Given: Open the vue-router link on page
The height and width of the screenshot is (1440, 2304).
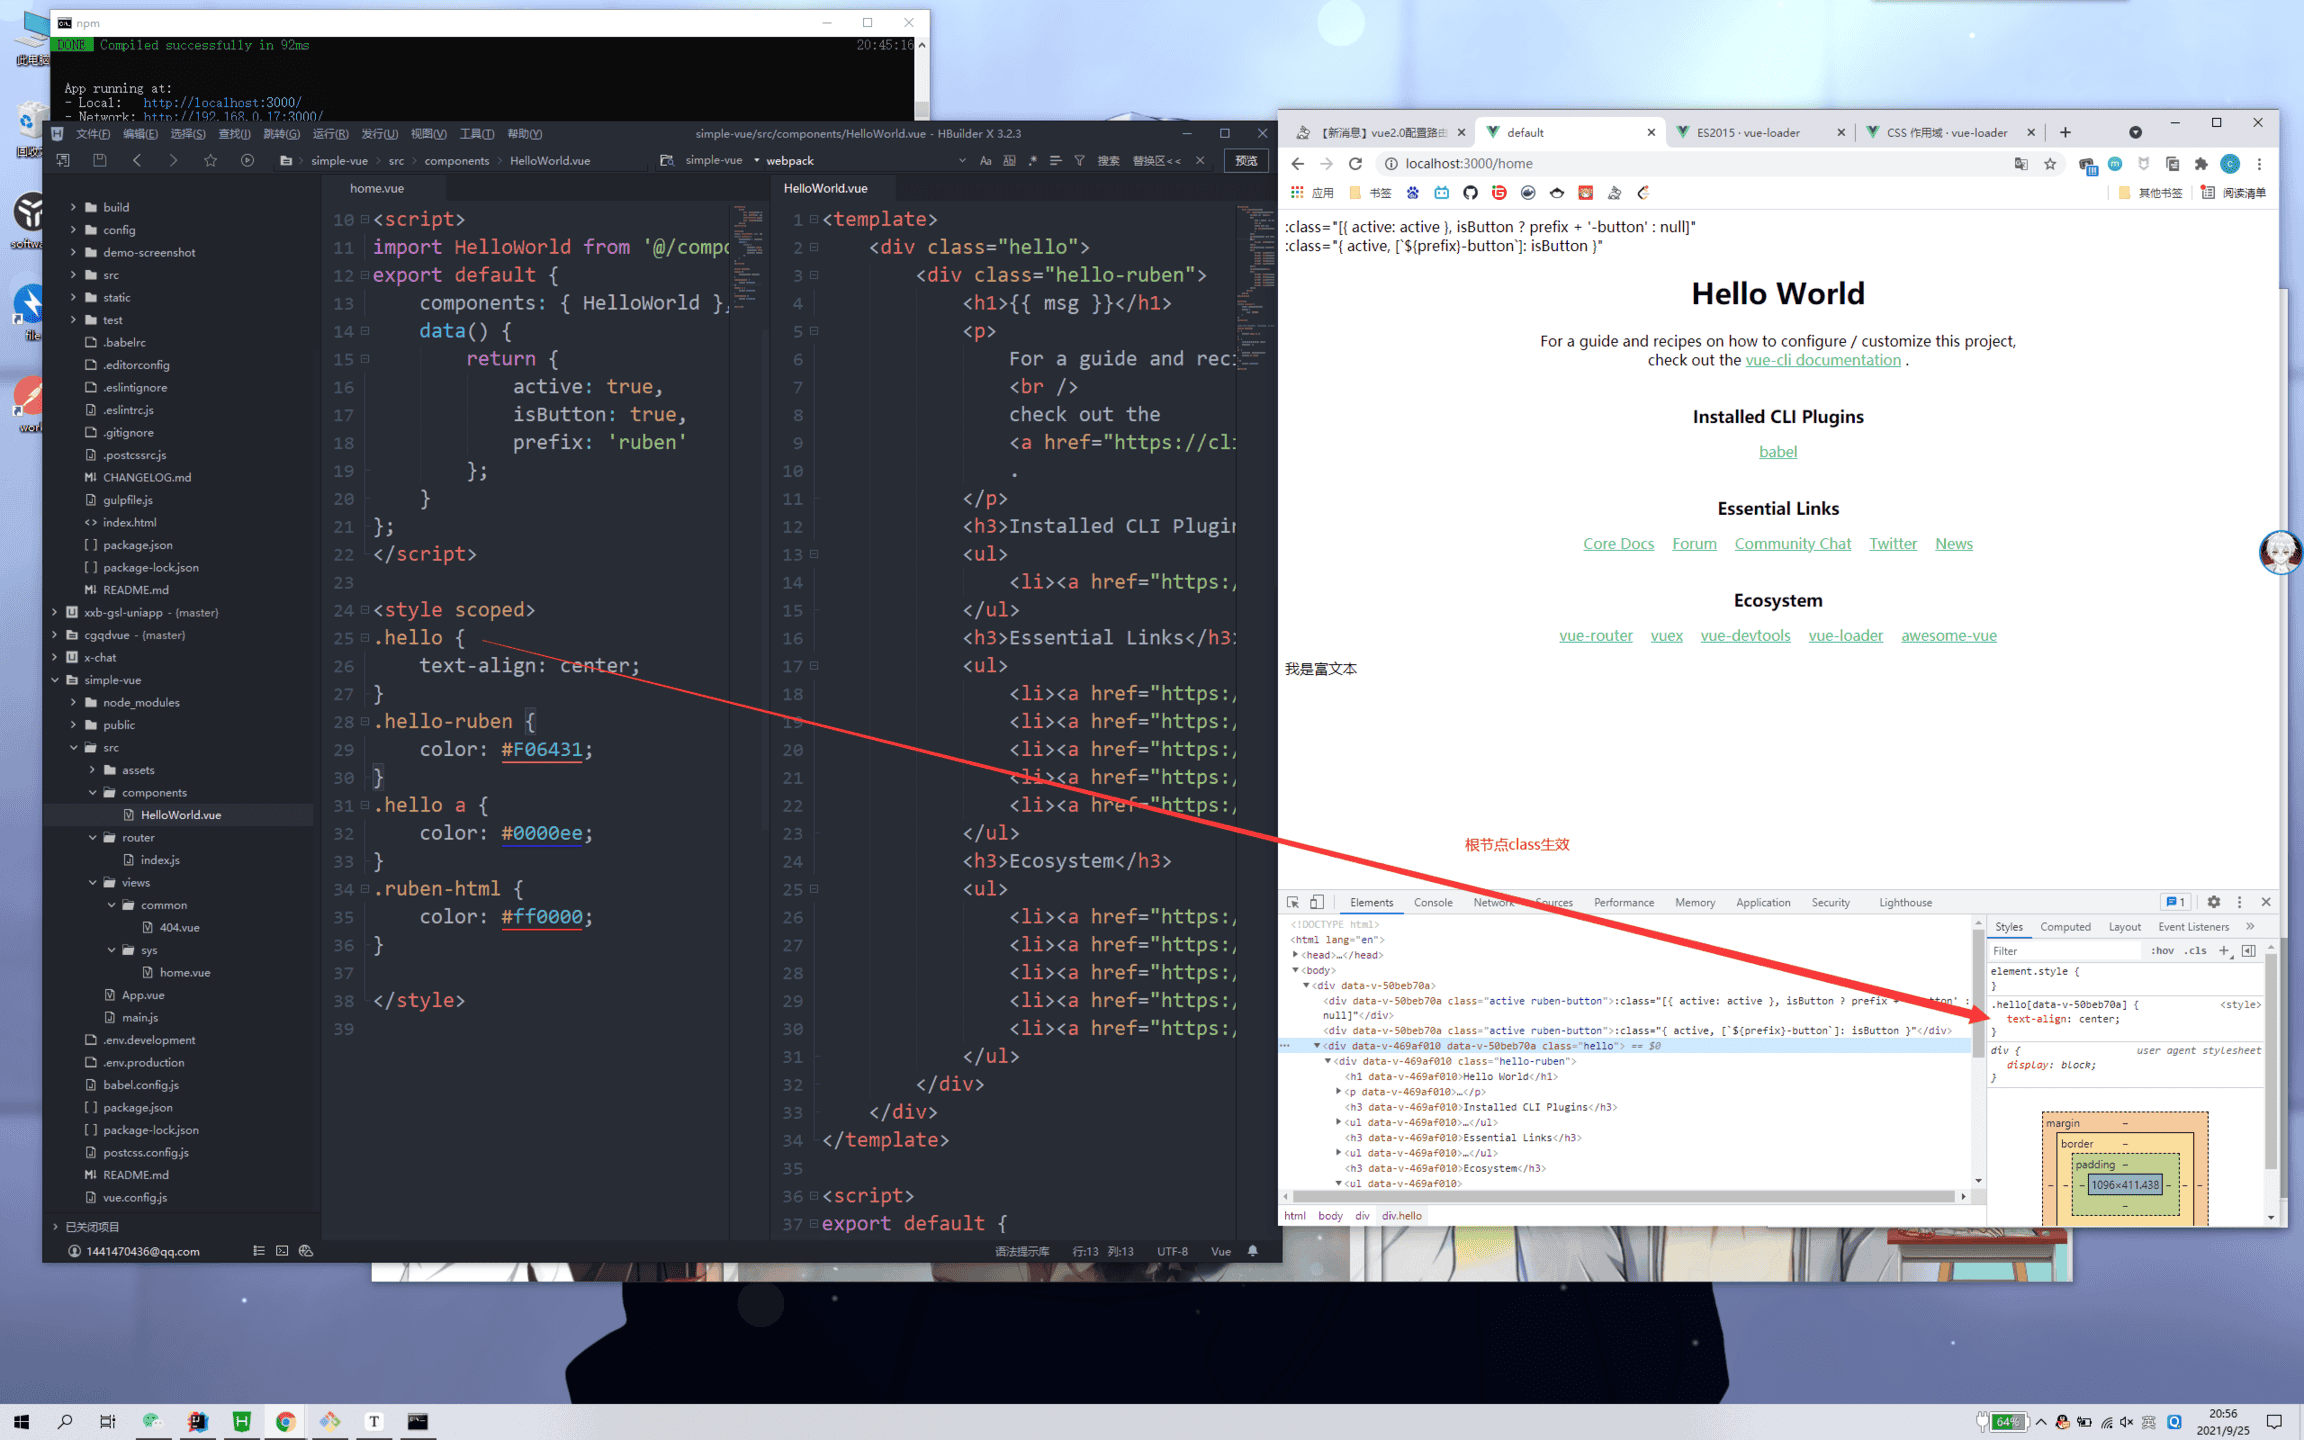Looking at the screenshot, I should point(1595,635).
